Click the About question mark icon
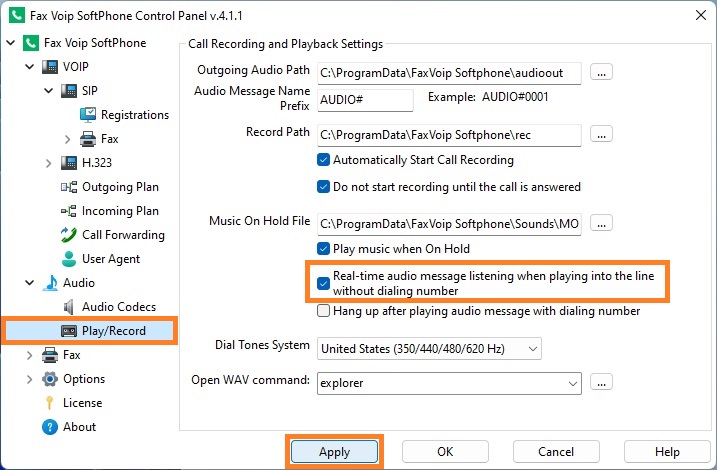Screen dimensions: 717x470 click(x=50, y=427)
